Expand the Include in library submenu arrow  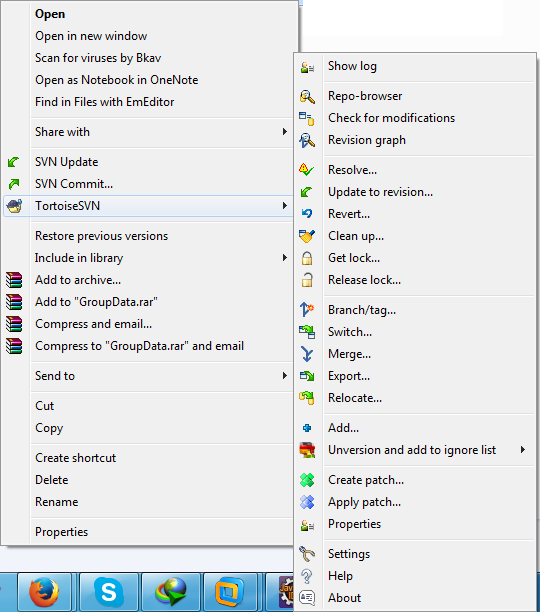pyautogui.click(x=285, y=258)
